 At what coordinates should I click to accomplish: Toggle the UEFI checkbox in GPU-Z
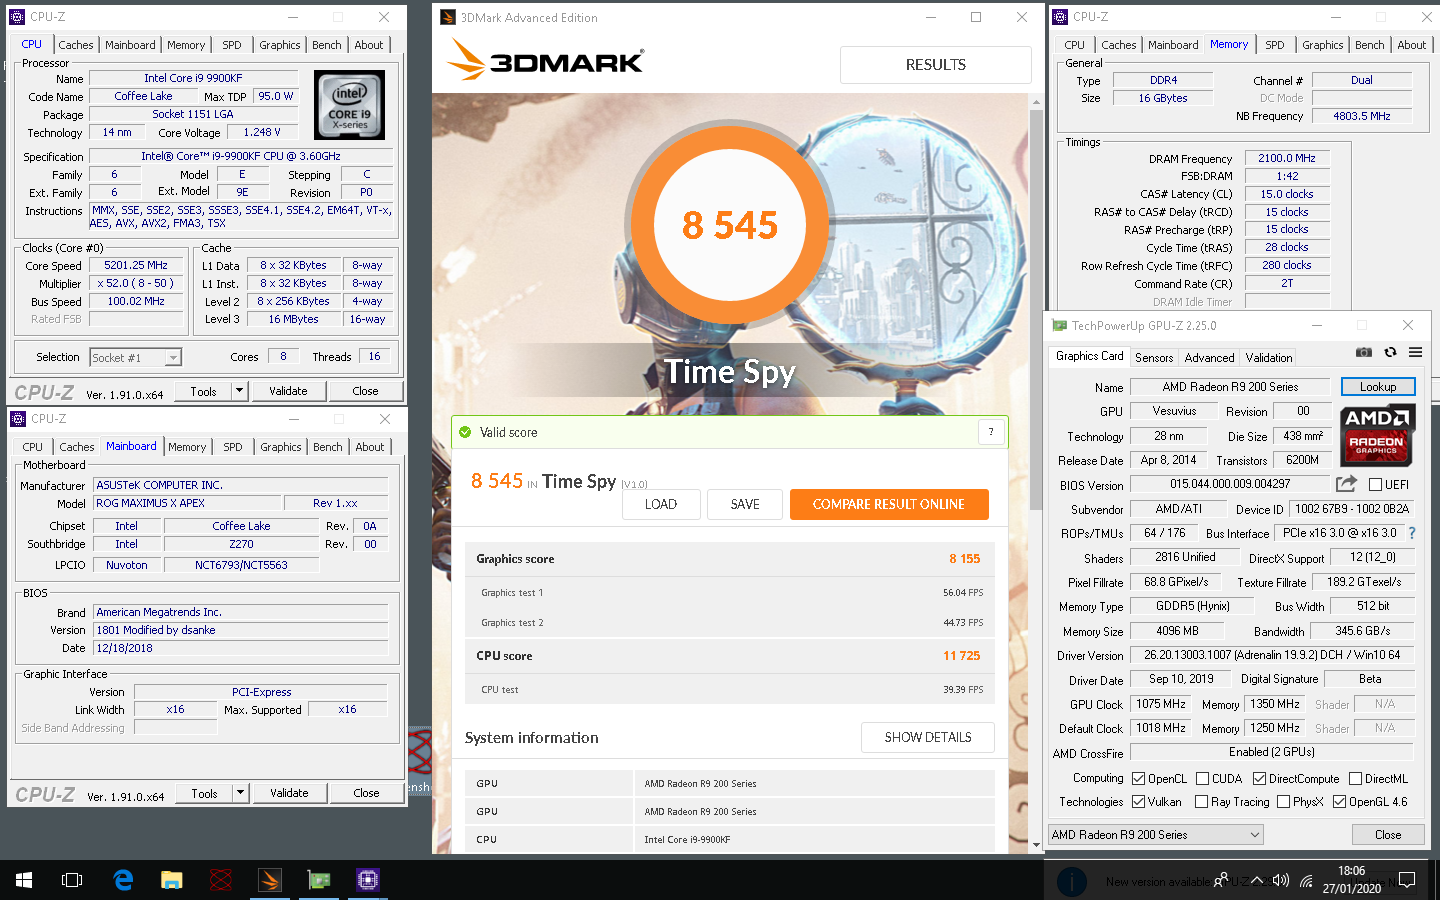(x=1375, y=485)
